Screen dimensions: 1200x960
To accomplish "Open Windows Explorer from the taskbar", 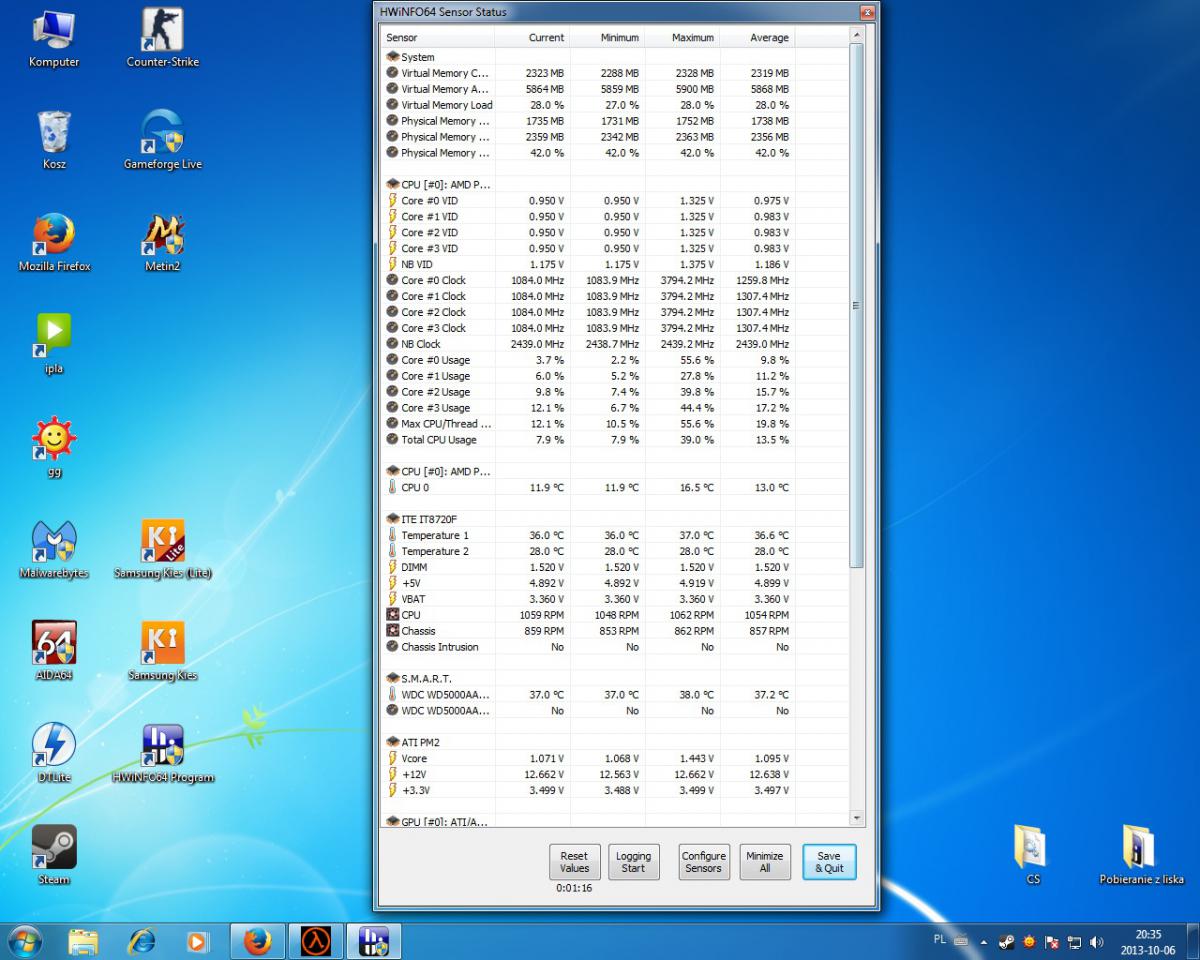I will pyautogui.click(x=83, y=941).
